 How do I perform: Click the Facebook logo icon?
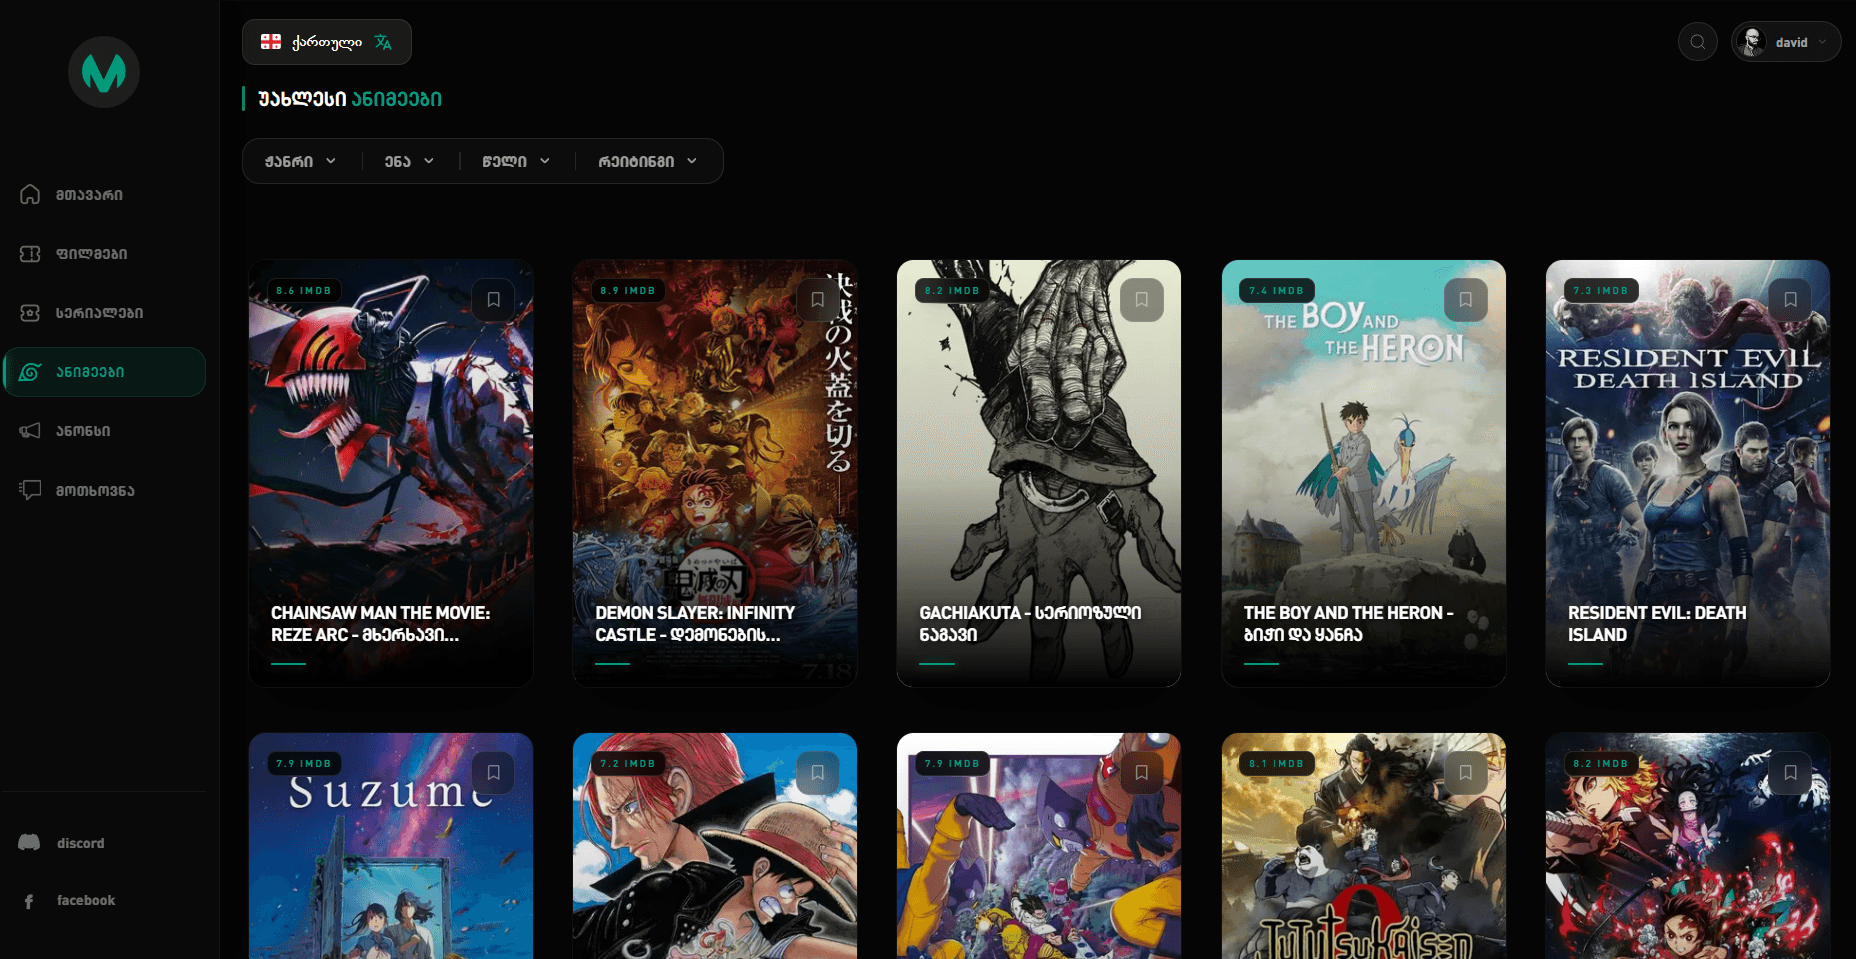click(29, 901)
